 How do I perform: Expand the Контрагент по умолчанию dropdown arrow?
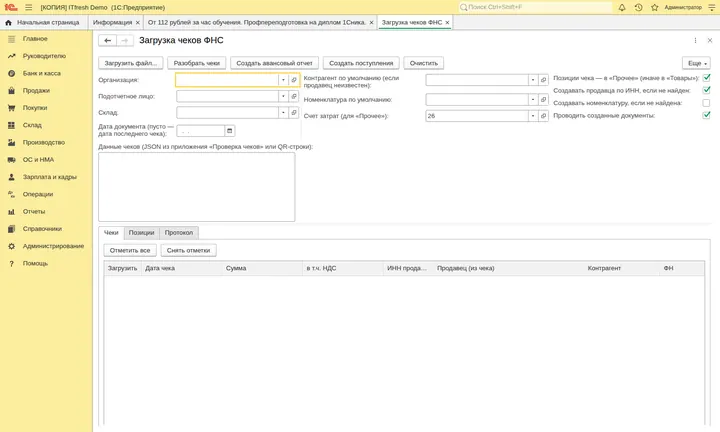click(x=533, y=80)
